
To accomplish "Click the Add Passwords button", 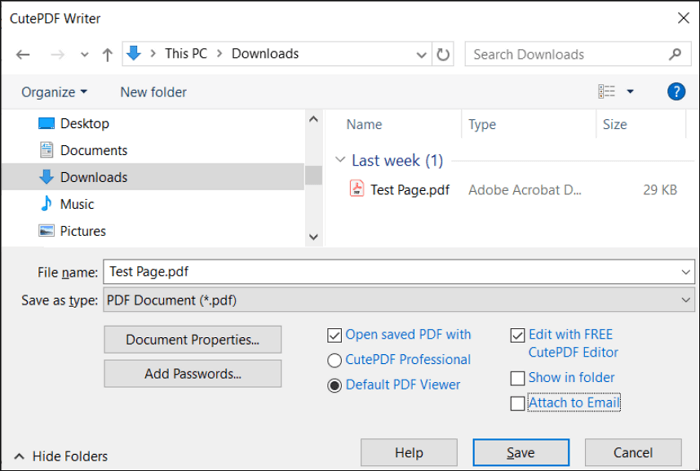I will click(193, 374).
